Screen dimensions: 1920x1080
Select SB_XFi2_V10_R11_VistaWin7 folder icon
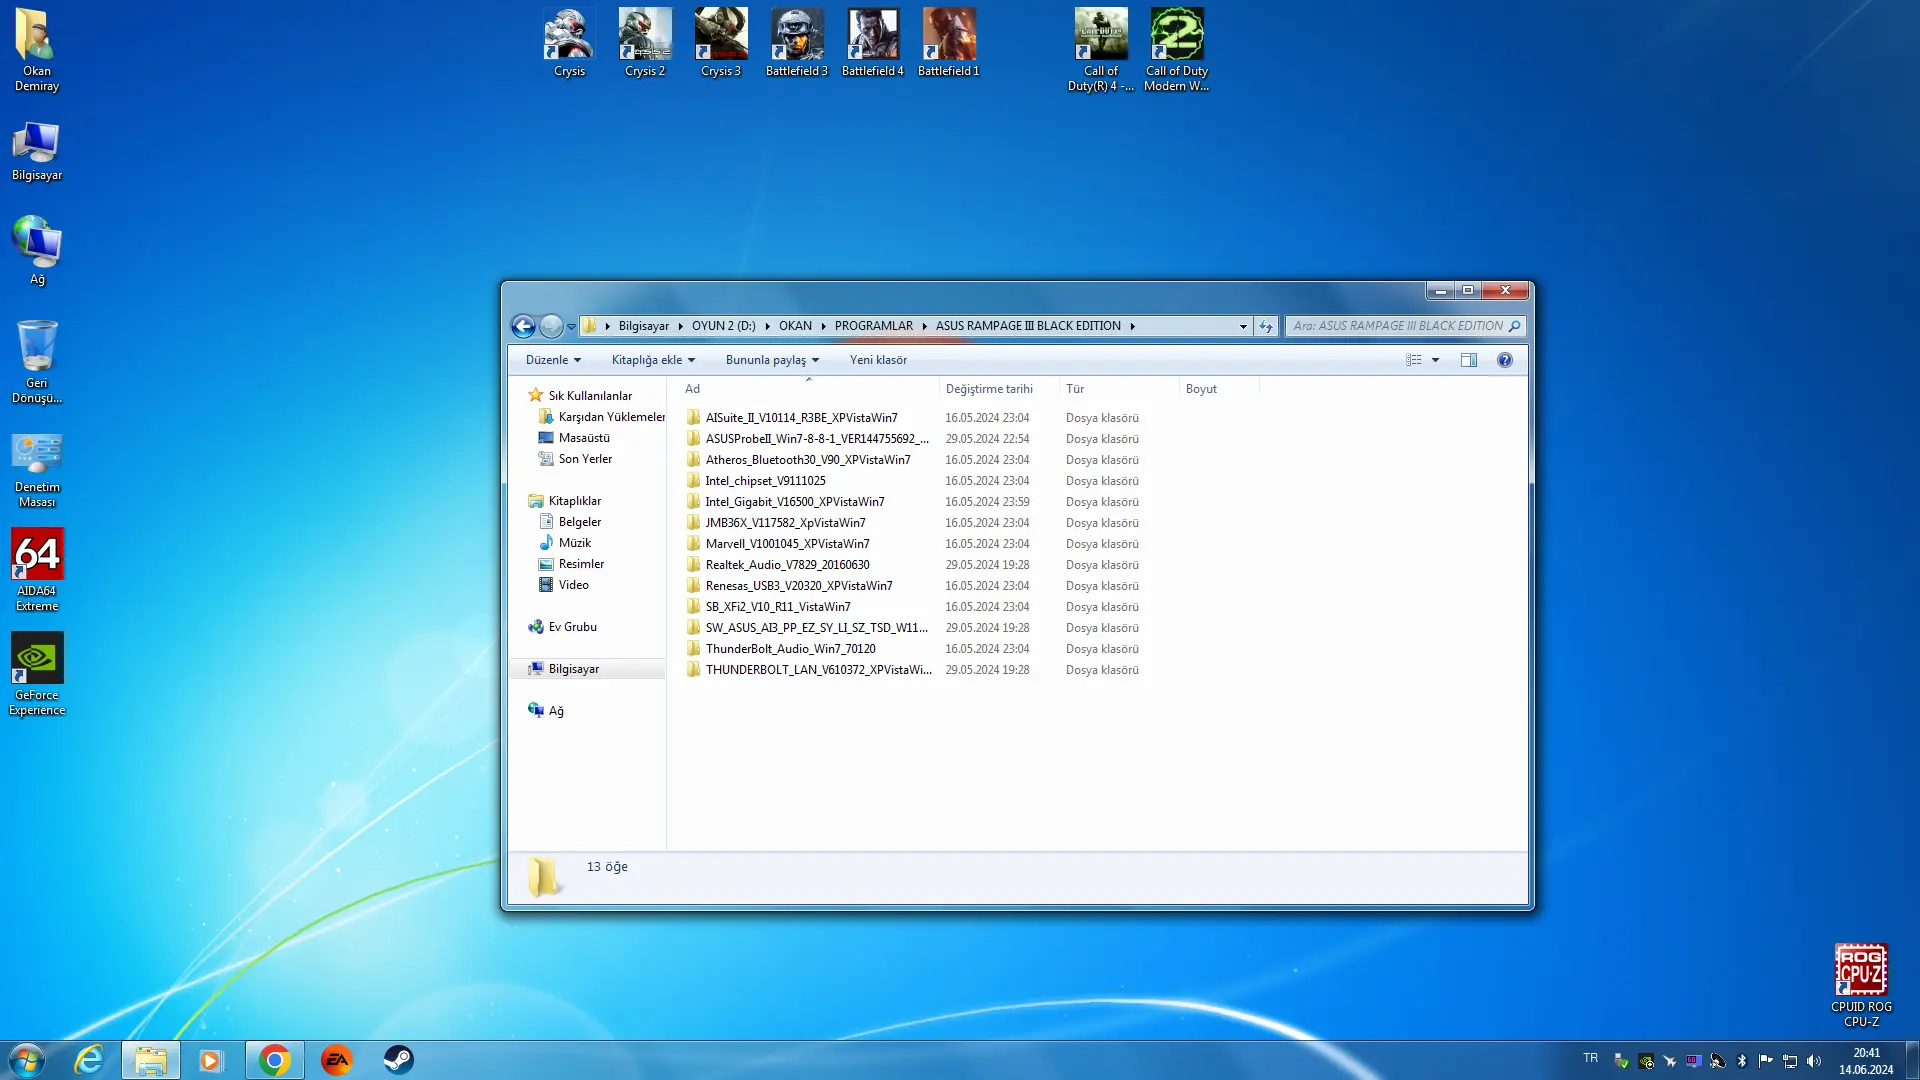(693, 607)
